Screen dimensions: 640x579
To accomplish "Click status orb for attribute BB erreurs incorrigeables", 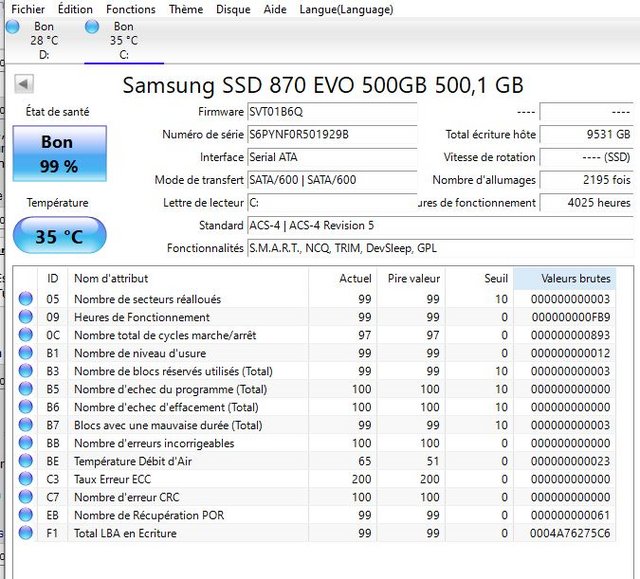I will click(x=25, y=443).
